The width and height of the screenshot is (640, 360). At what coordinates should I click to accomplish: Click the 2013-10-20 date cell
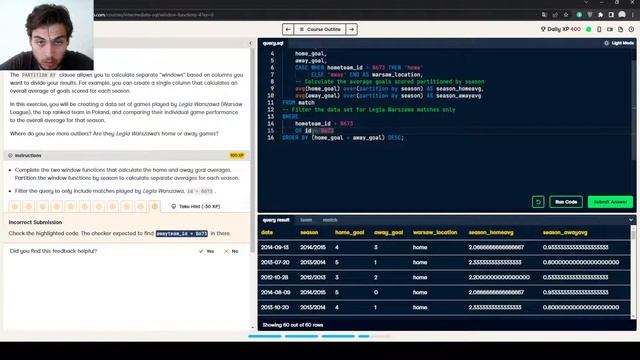275,307
